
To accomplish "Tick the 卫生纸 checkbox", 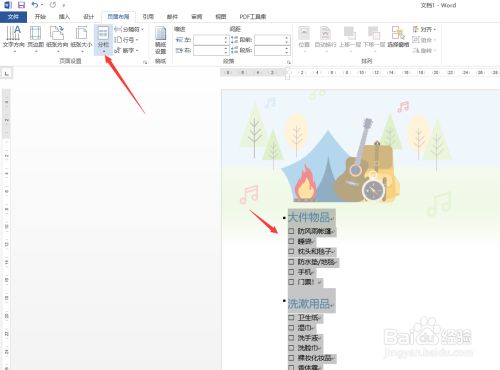I will tap(291, 318).
